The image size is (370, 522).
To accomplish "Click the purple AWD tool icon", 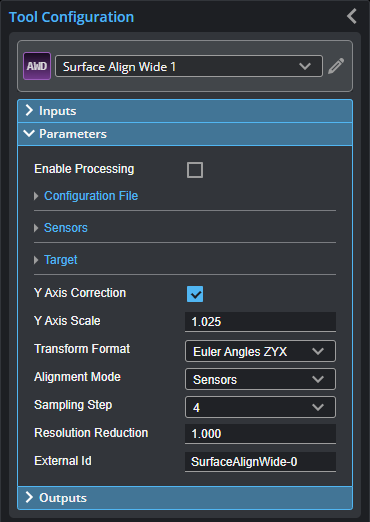I will click(x=37, y=66).
